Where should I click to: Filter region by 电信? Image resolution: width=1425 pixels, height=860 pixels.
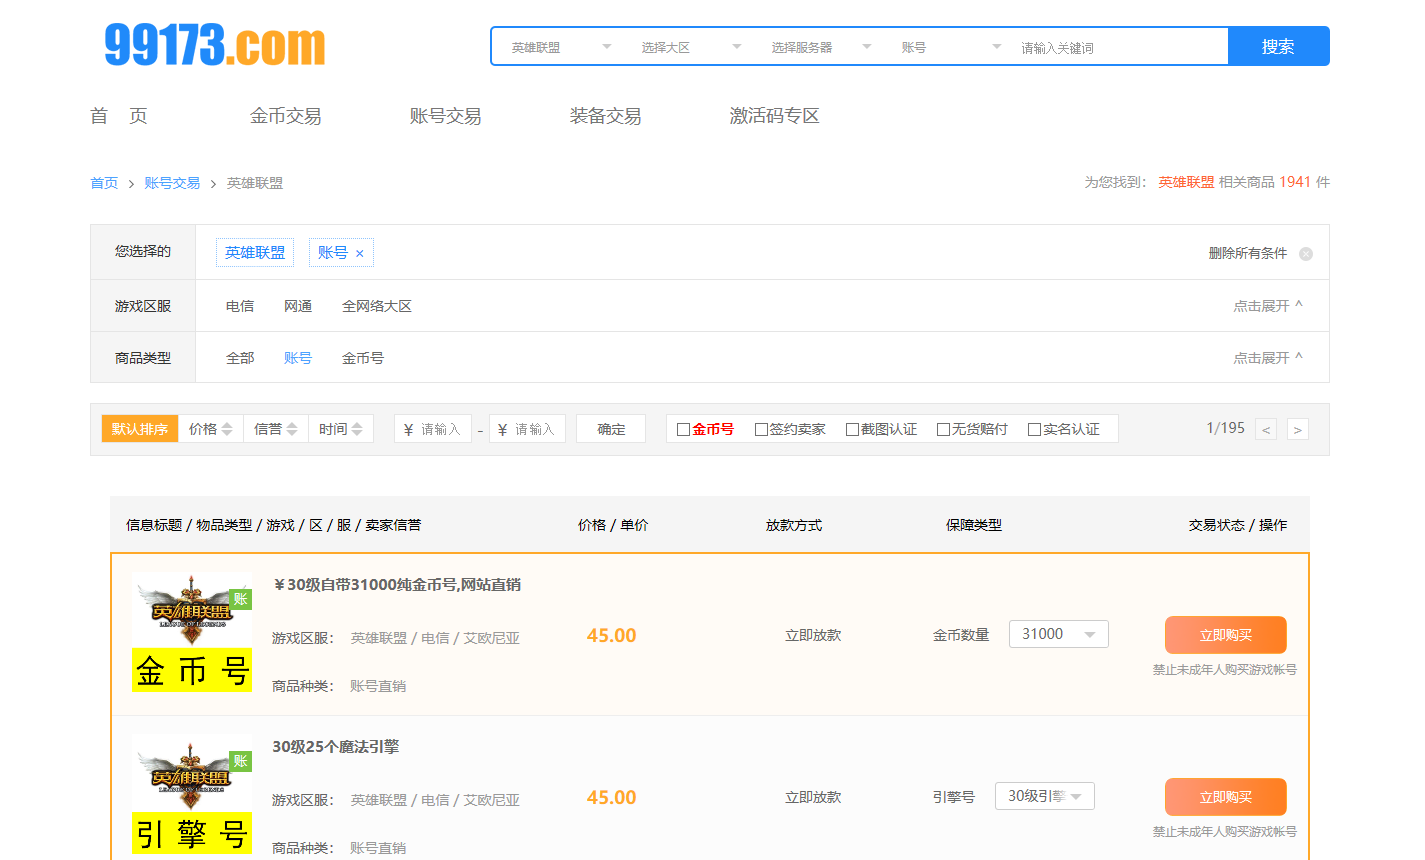240,306
